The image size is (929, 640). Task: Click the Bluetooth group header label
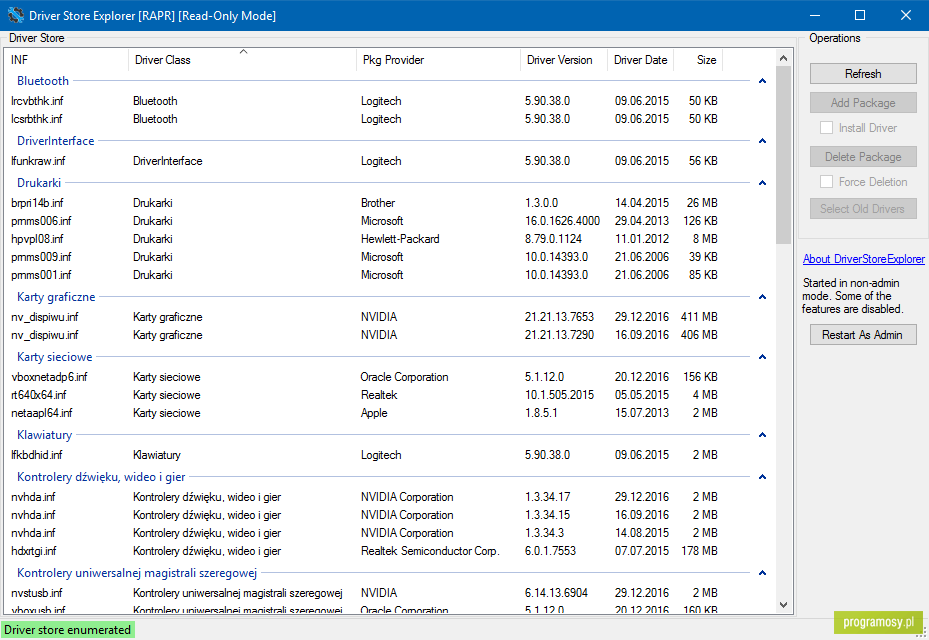pyautogui.click(x=43, y=81)
